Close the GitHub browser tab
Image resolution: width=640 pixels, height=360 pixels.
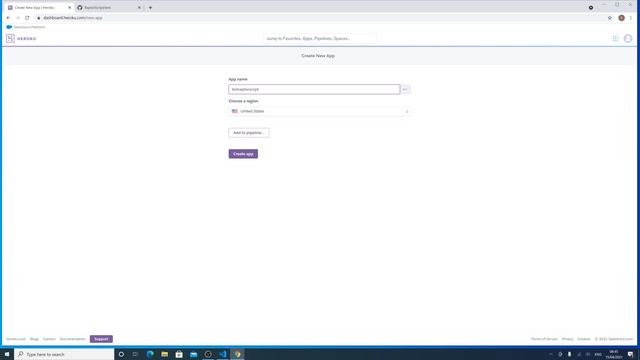tap(139, 8)
